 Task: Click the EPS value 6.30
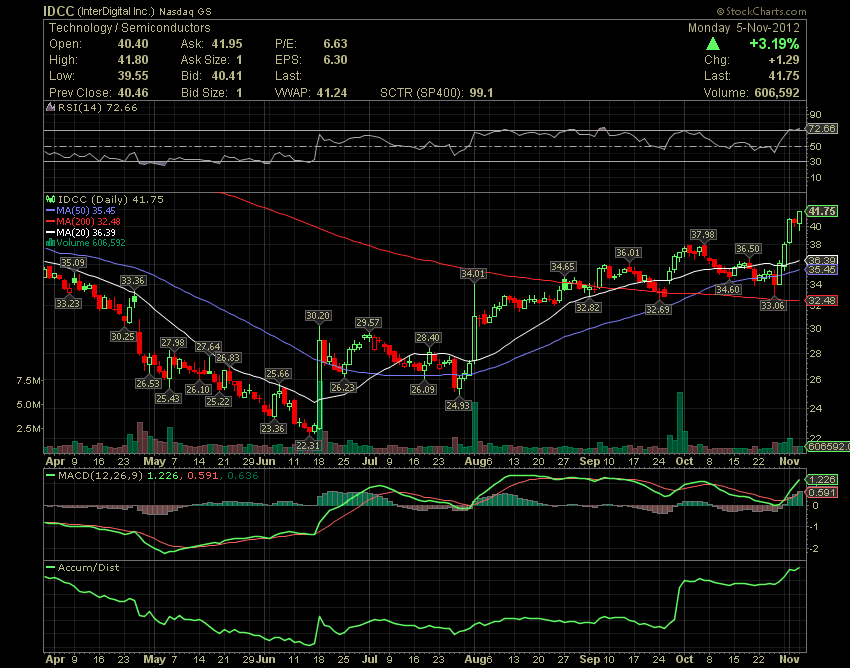[335, 60]
